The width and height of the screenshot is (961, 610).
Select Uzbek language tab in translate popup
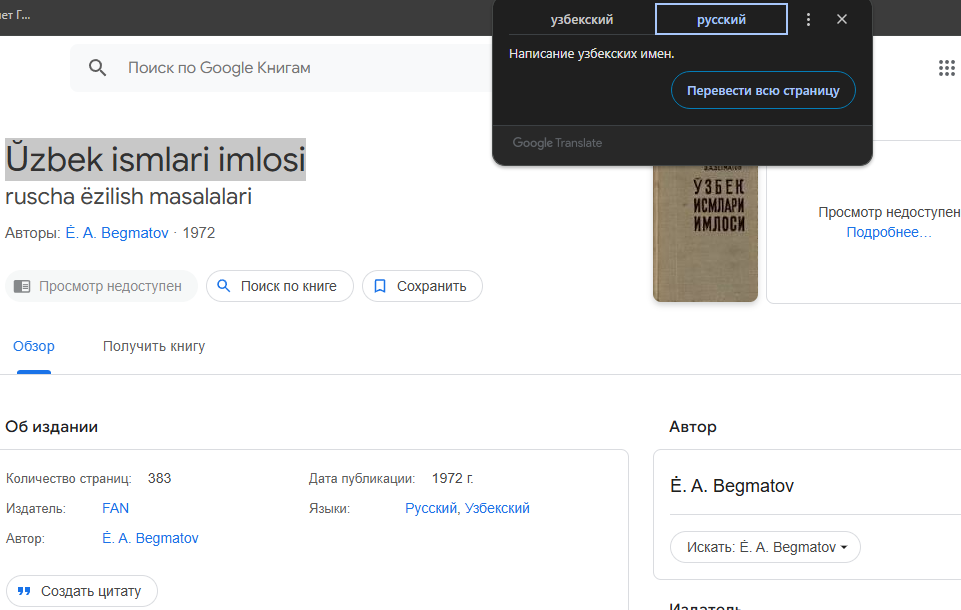click(x=581, y=20)
